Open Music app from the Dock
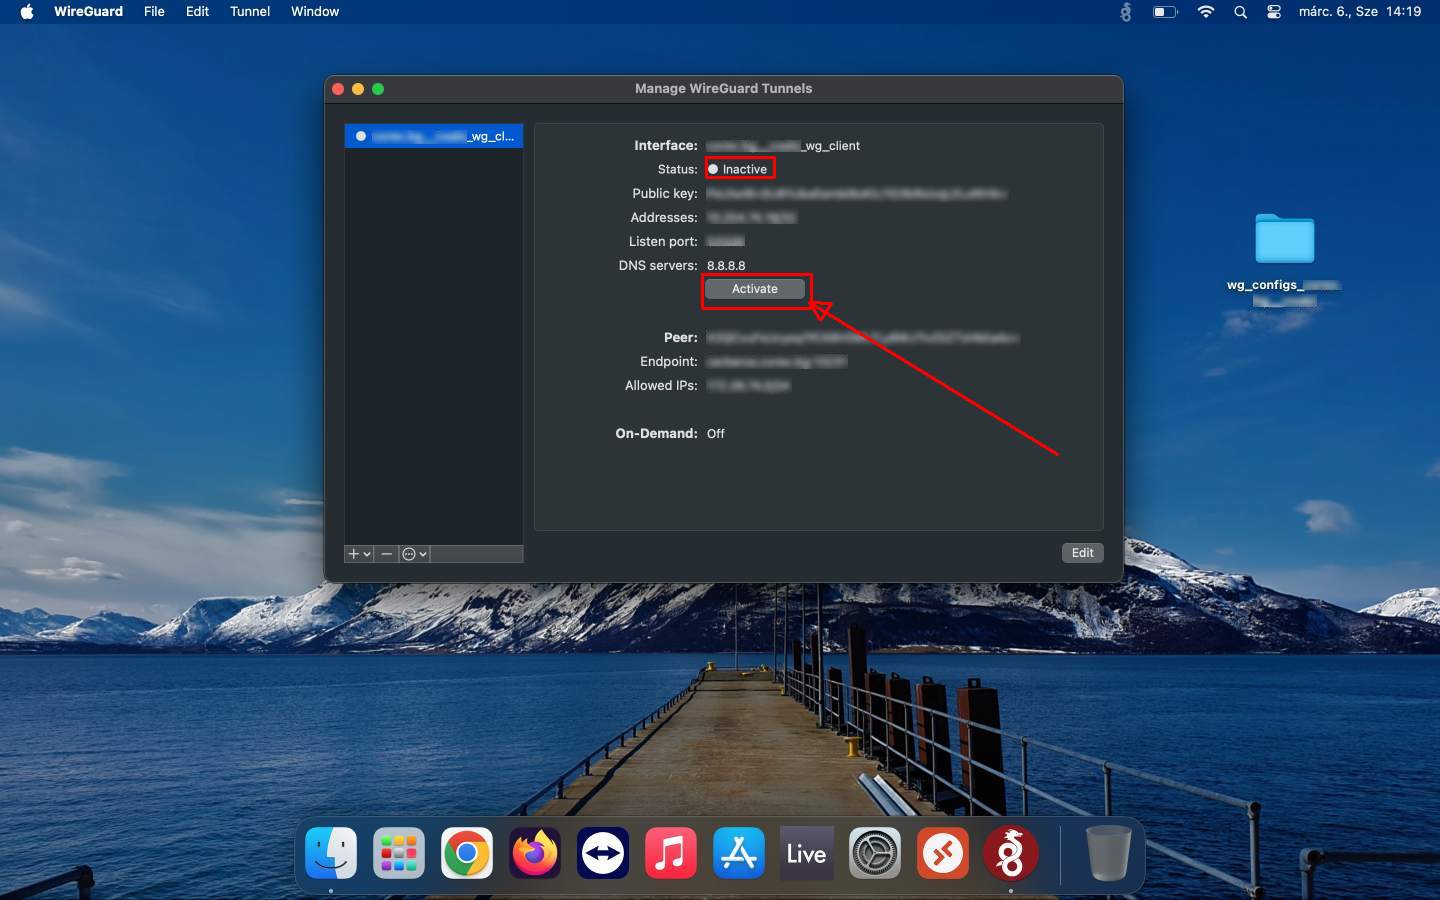Image resolution: width=1440 pixels, height=900 pixels. (671, 853)
